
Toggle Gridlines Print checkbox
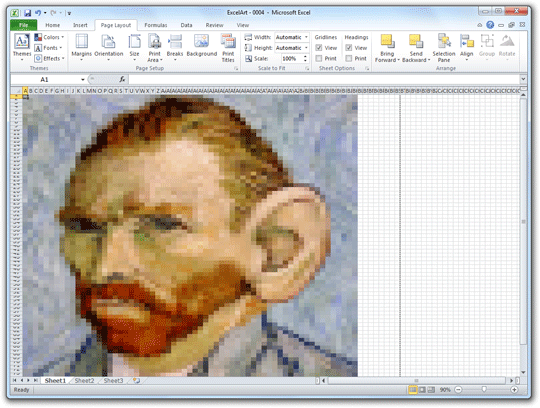pos(319,59)
